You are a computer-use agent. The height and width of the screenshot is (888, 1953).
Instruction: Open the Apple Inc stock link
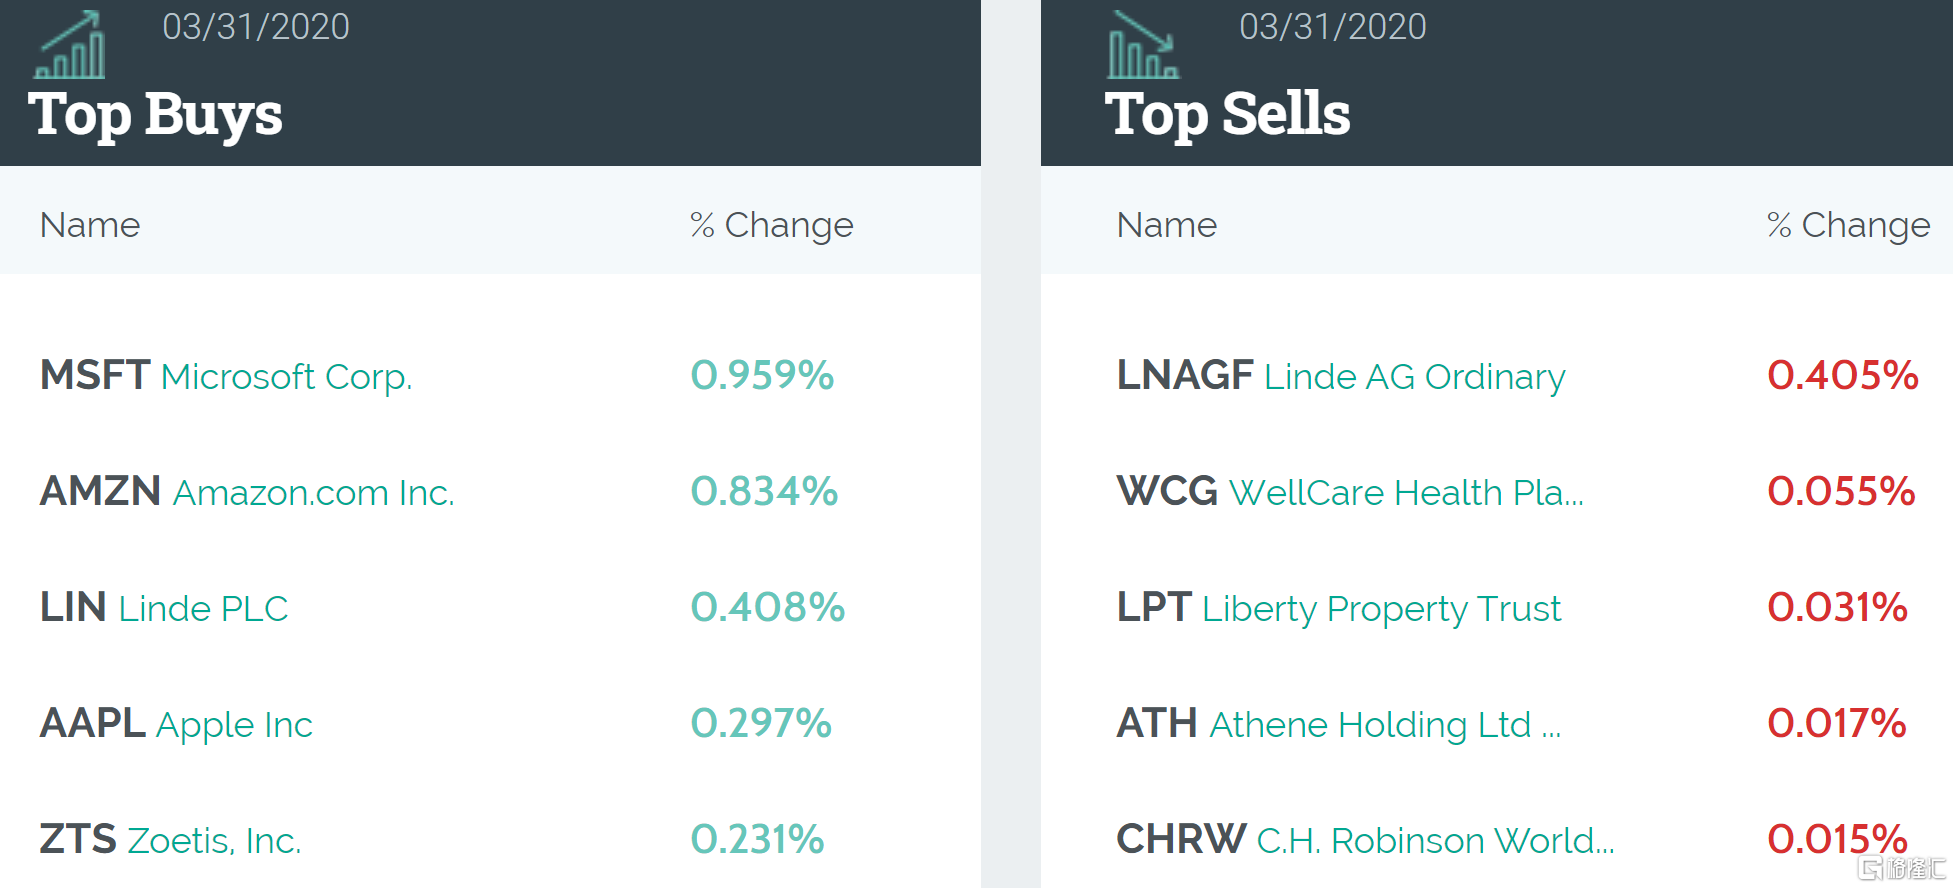point(234,725)
